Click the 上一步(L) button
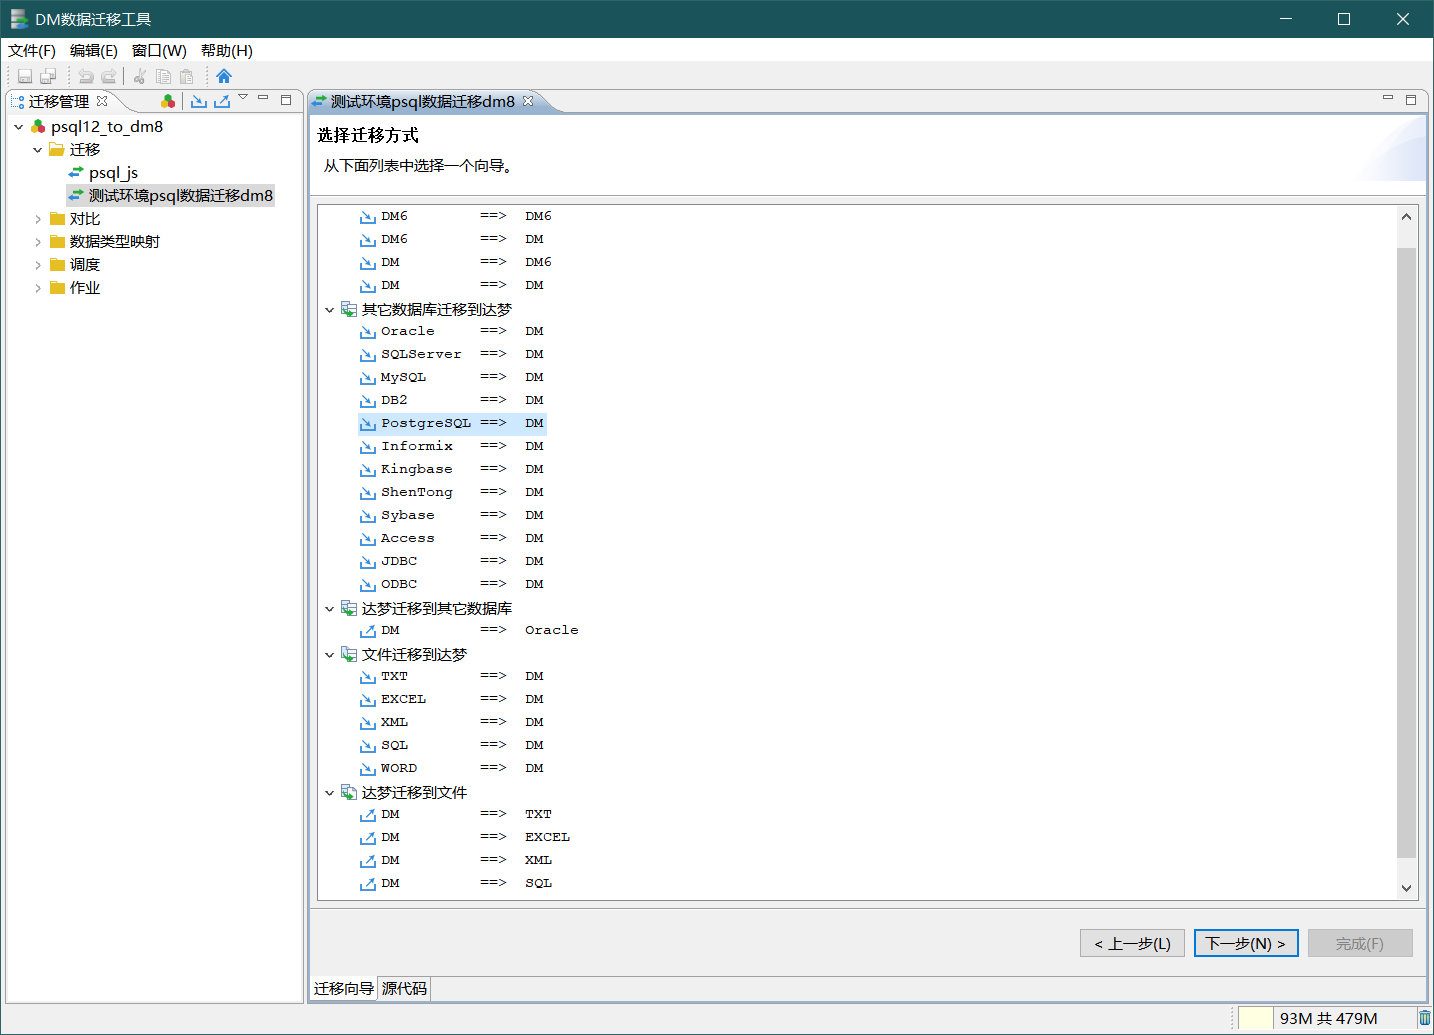 click(1132, 943)
